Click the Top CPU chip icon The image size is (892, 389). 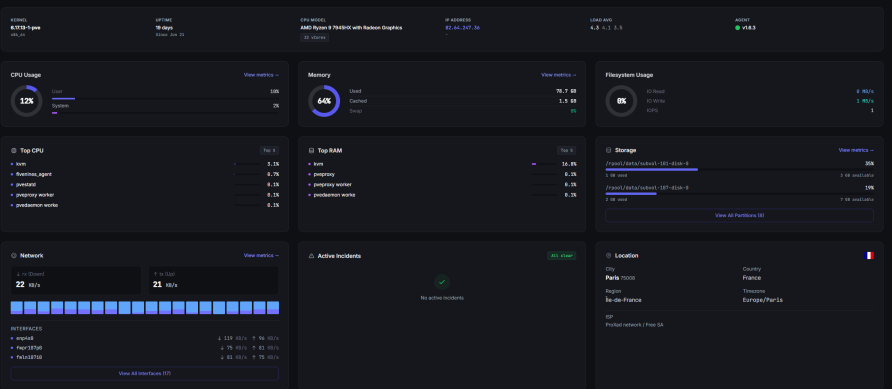tap(14, 151)
